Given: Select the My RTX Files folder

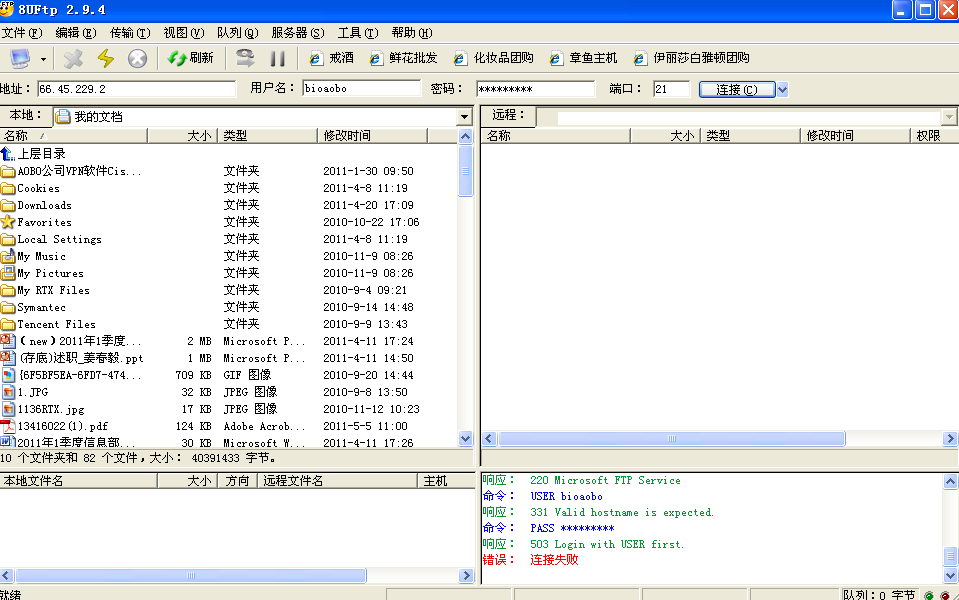Looking at the screenshot, I should pyautogui.click(x=45, y=291).
